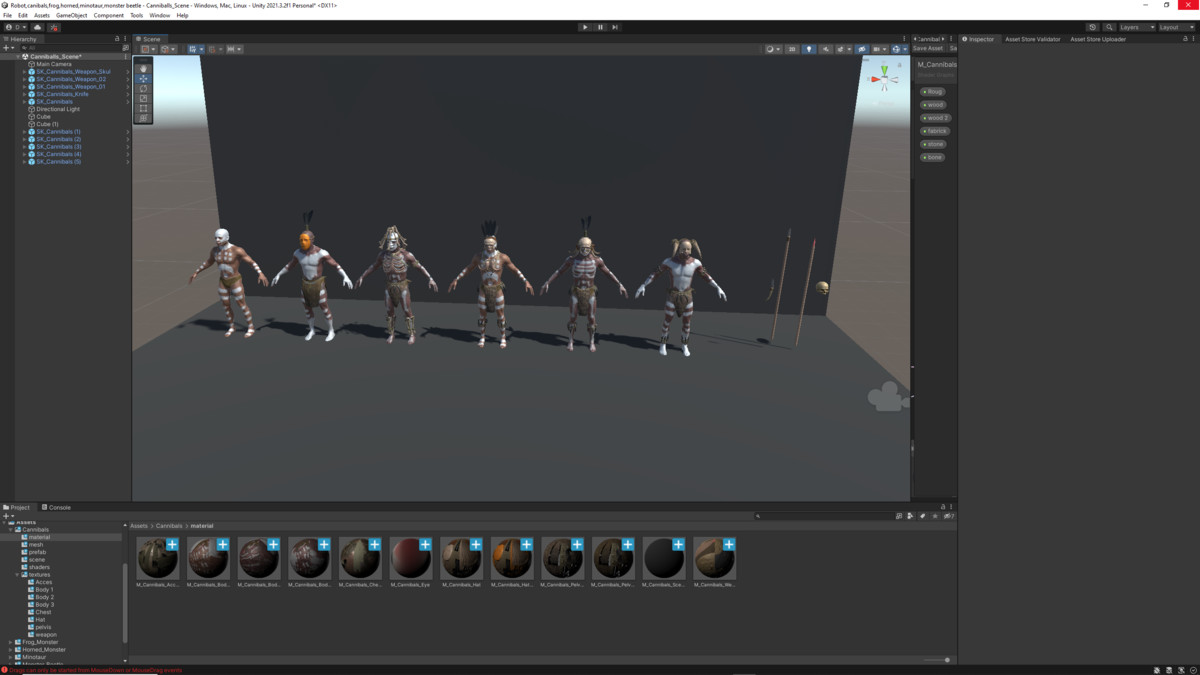
Task: Open the File menu
Action: coord(8,15)
